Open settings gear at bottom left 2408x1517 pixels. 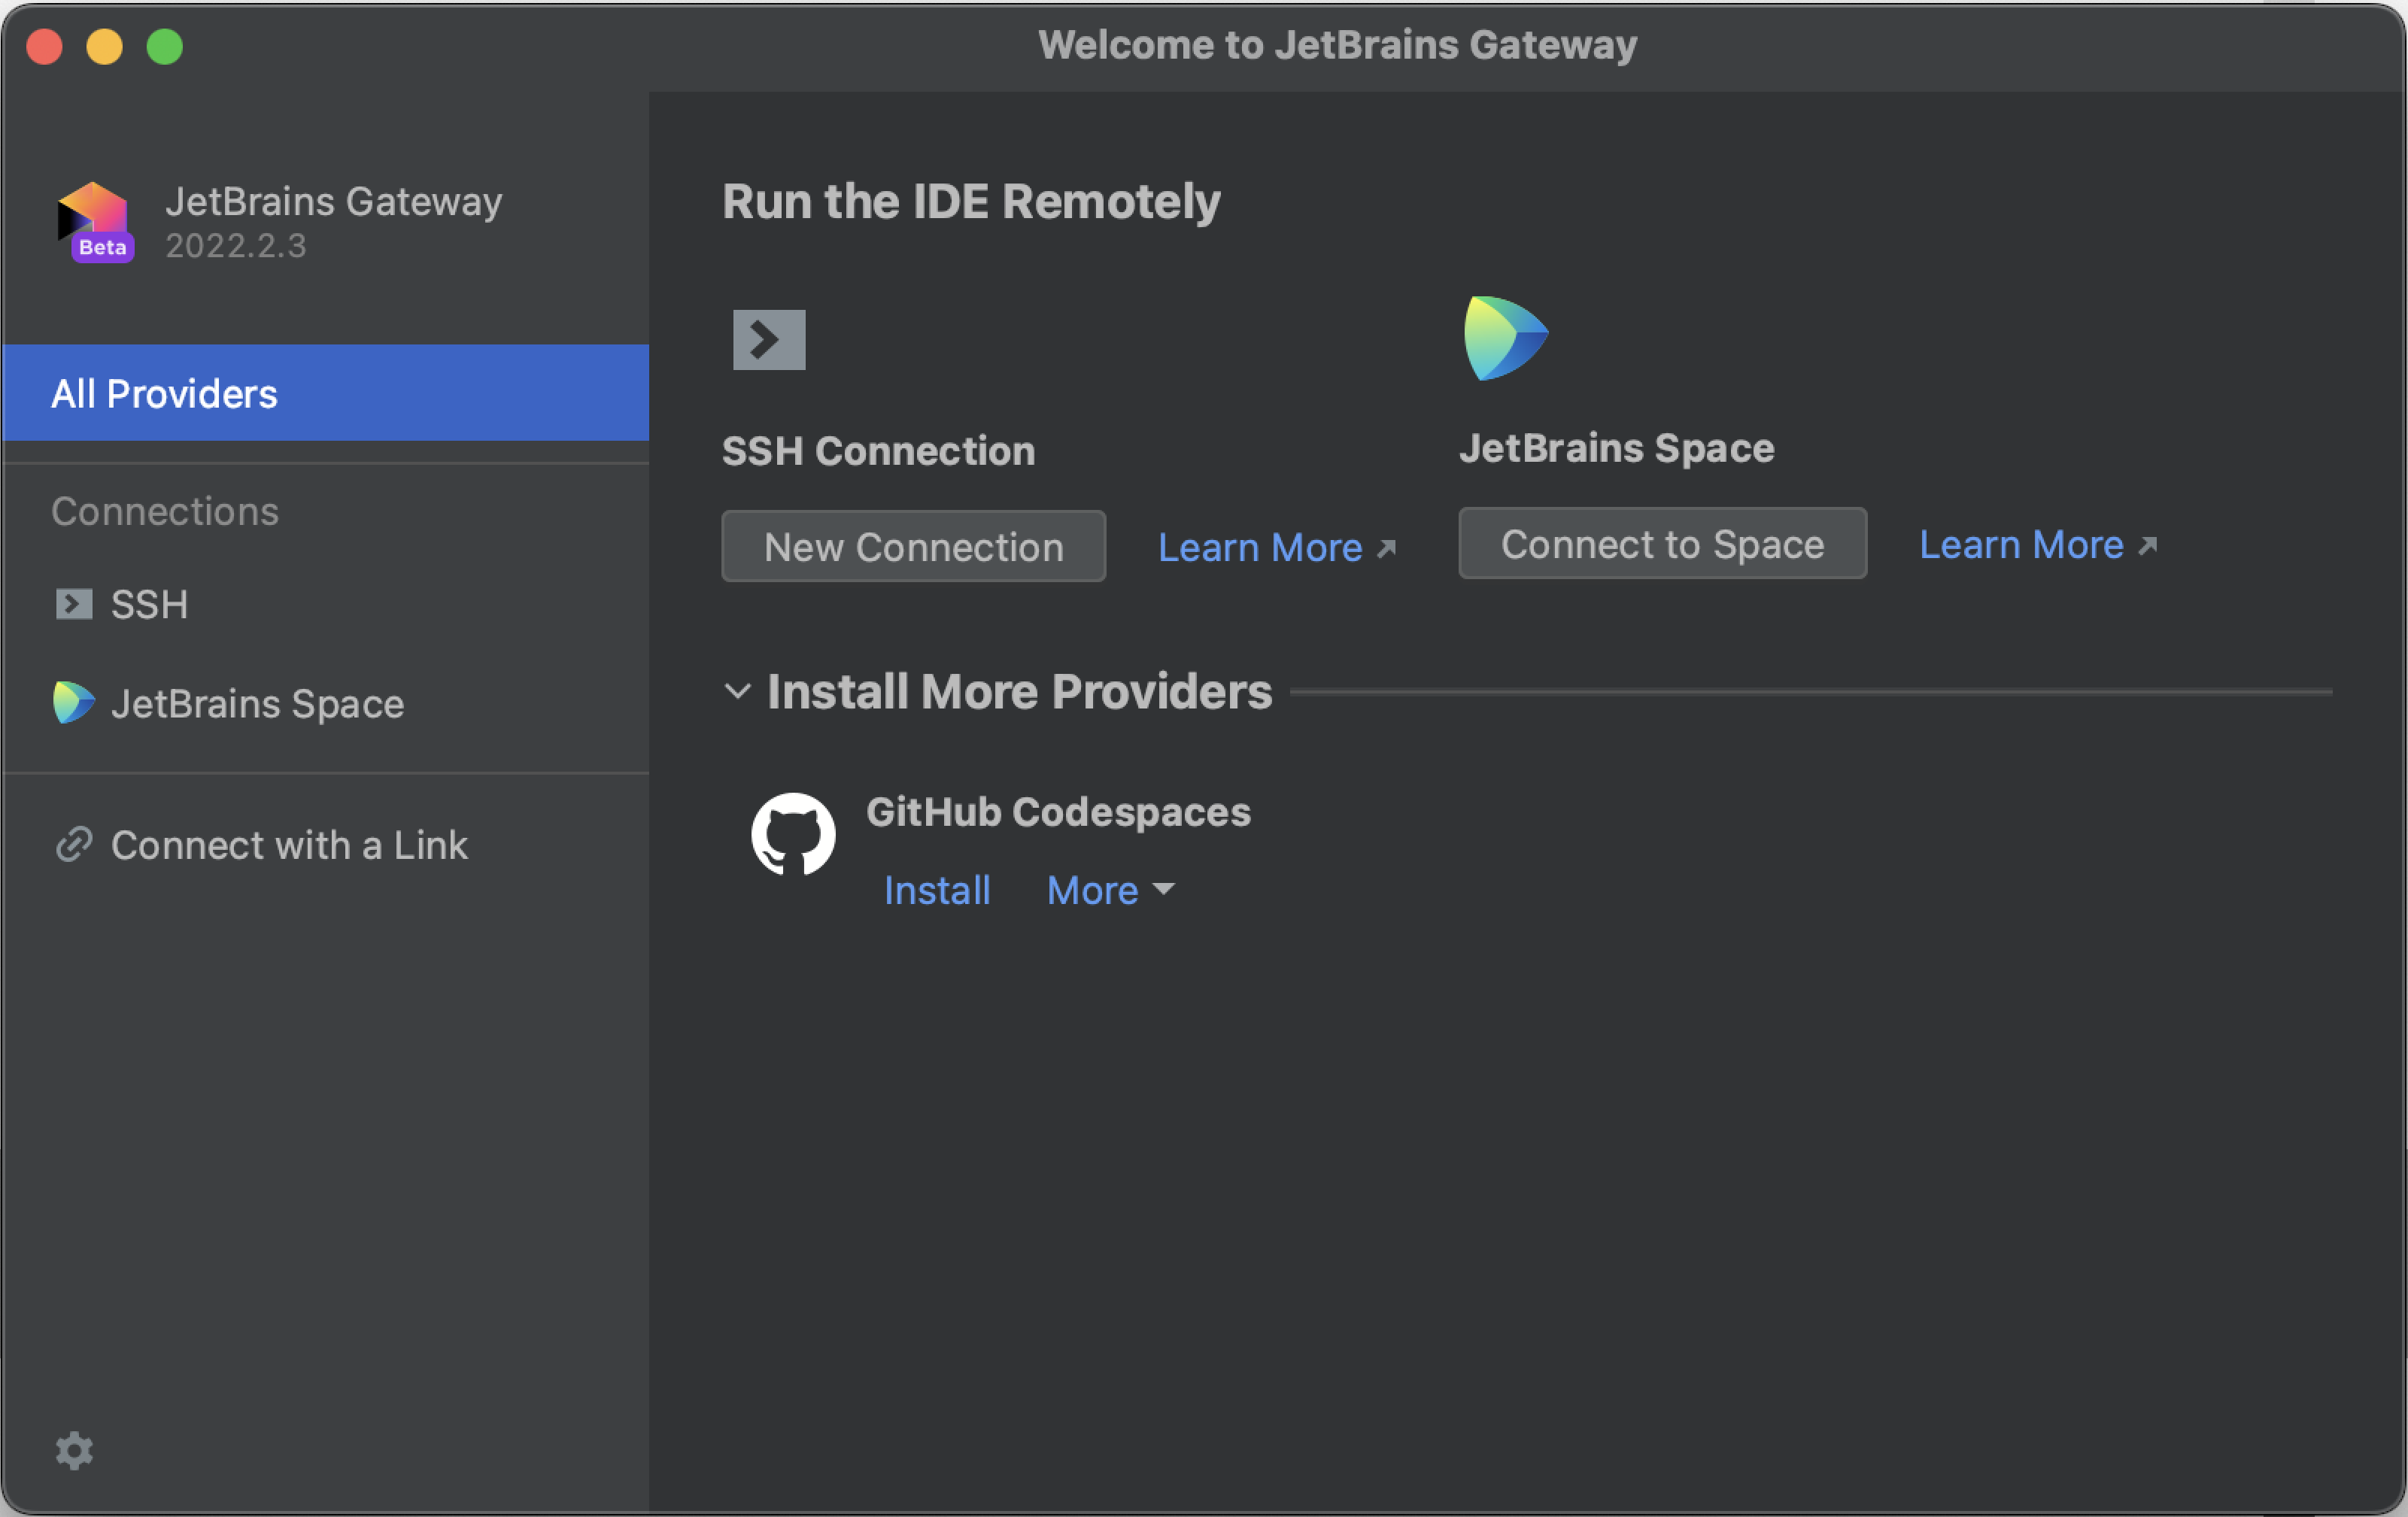(74, 1450)
